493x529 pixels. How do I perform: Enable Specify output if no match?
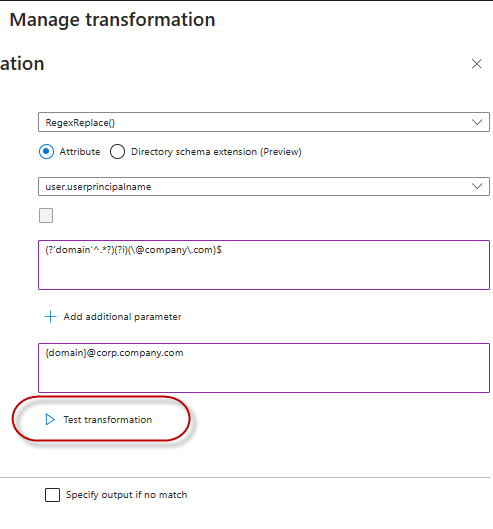pyautogui.click(x=52, y=495)
